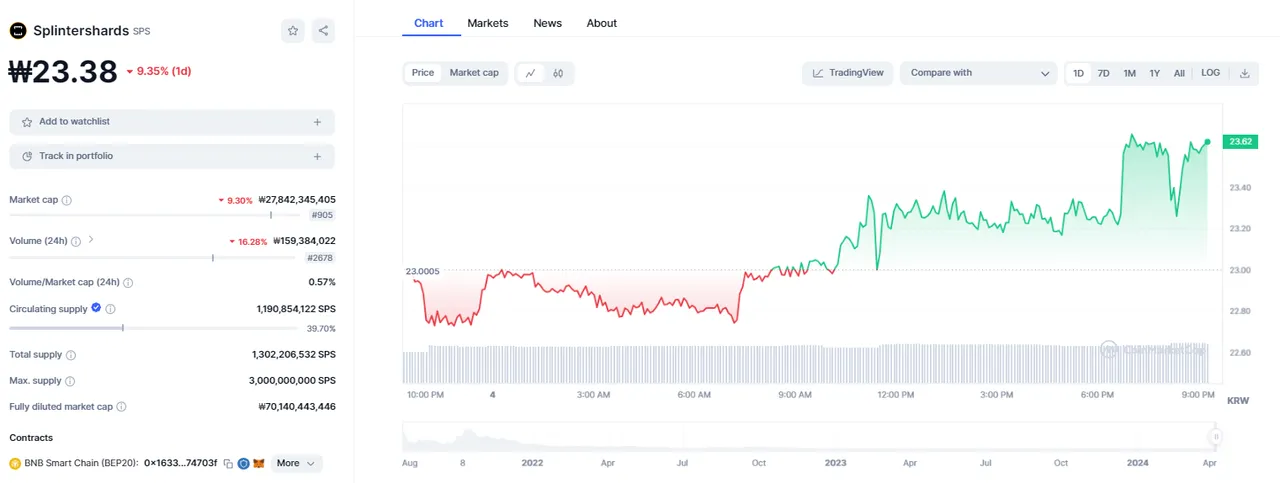Copy the BEP20 contract address
The height and width of the screenshot is (483, 1280).
click(x=228, y=464)
